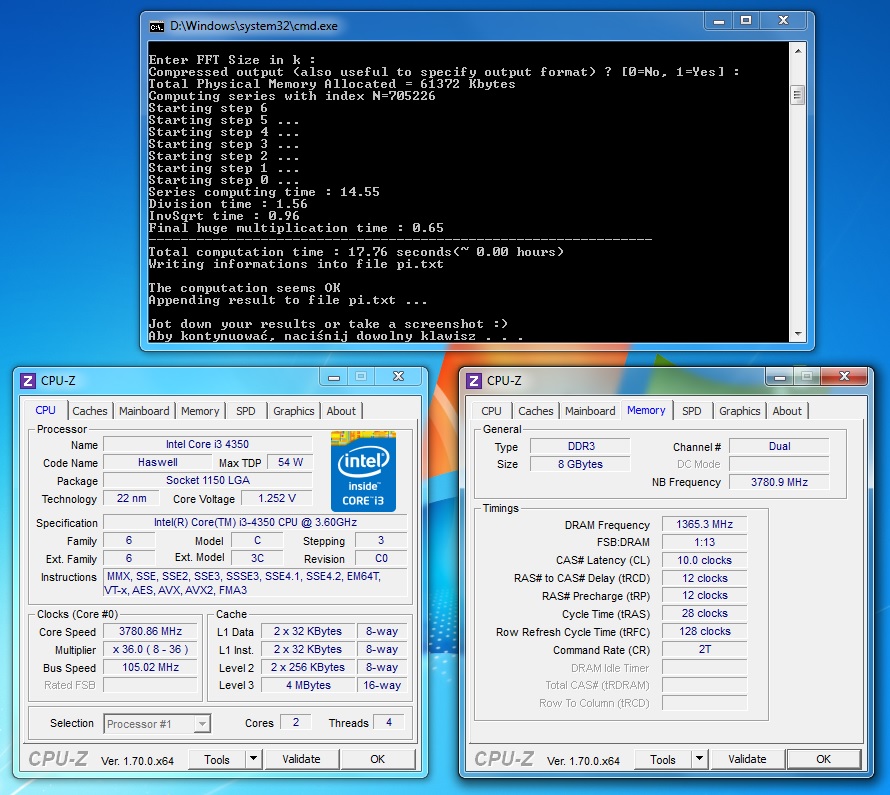Click the Channel # value Dual
This screenshot has height=795, width=890.
pos(779,446)
